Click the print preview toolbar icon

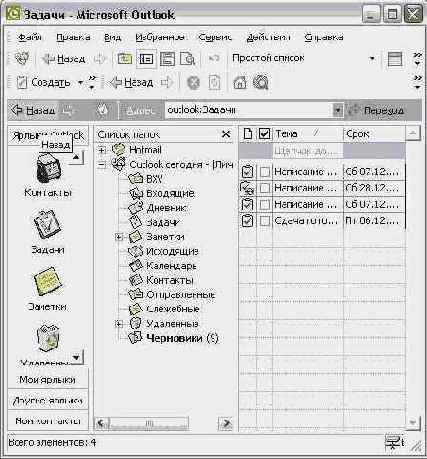tap(188, 59)
